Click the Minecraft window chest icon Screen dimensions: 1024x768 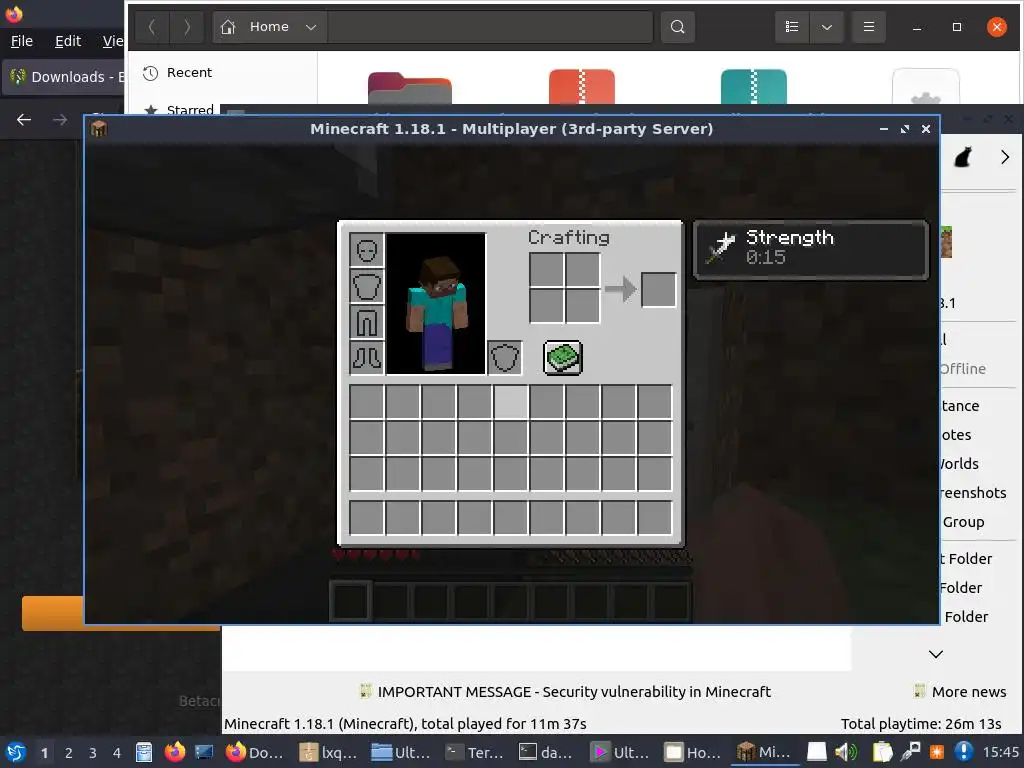click(x=99, y=129)
